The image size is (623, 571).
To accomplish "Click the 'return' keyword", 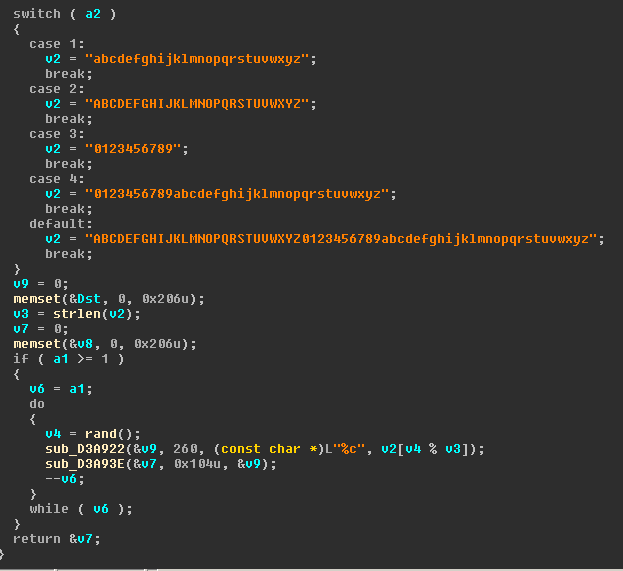I will (37, 539).
